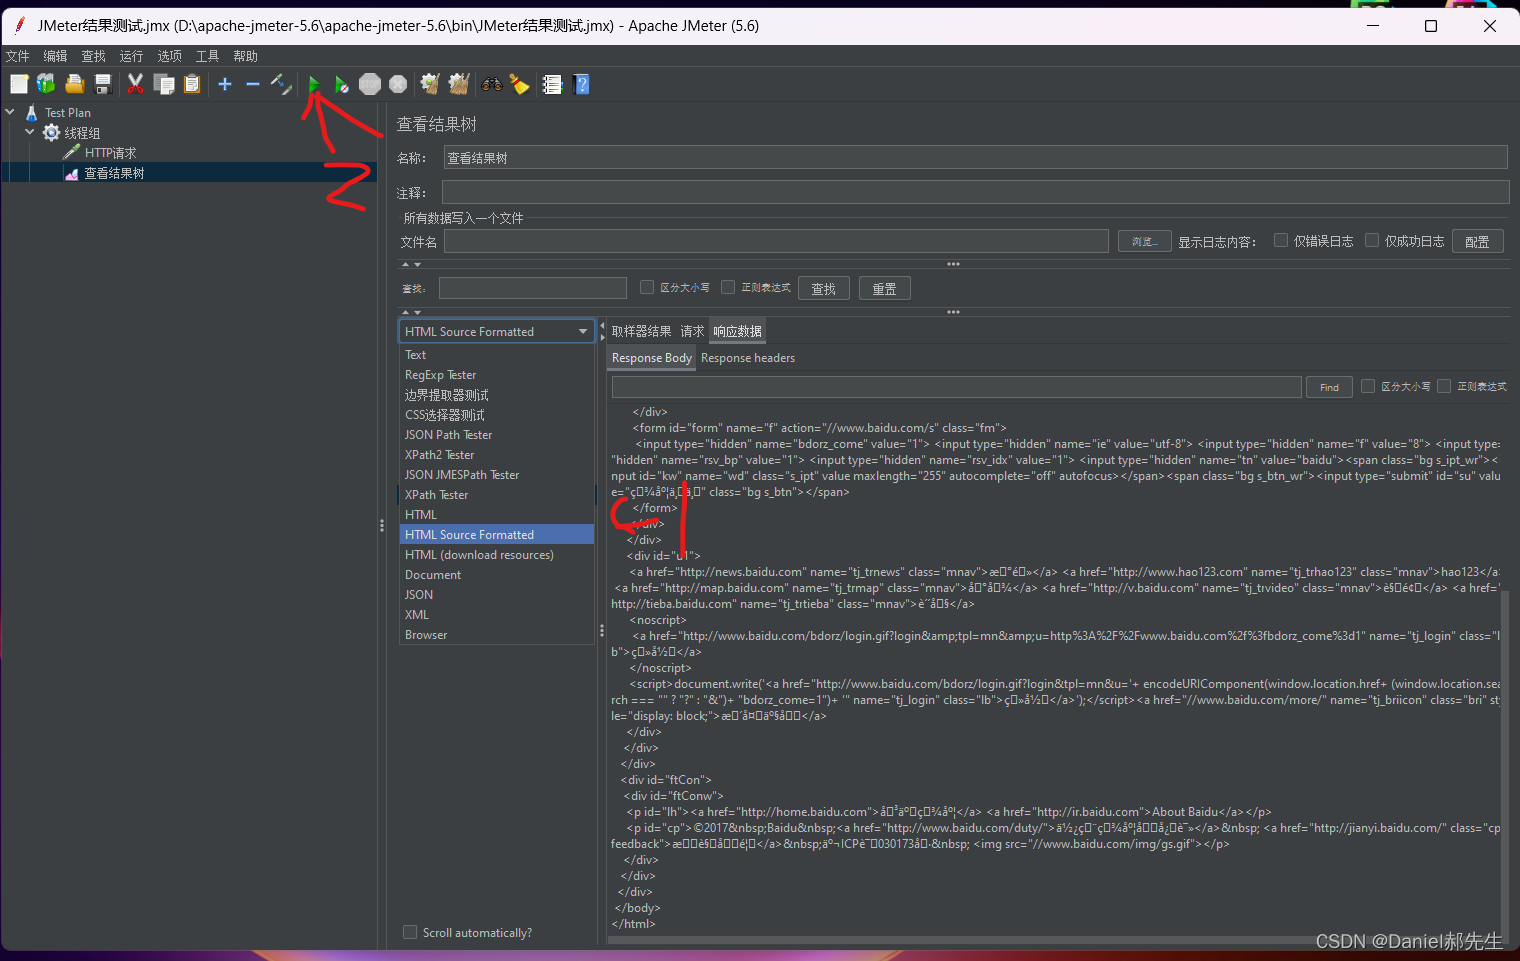Viewport: 1520px width, 961px height.
Task: Click the Open file folder icon
Action: click(x=74, y=84)
